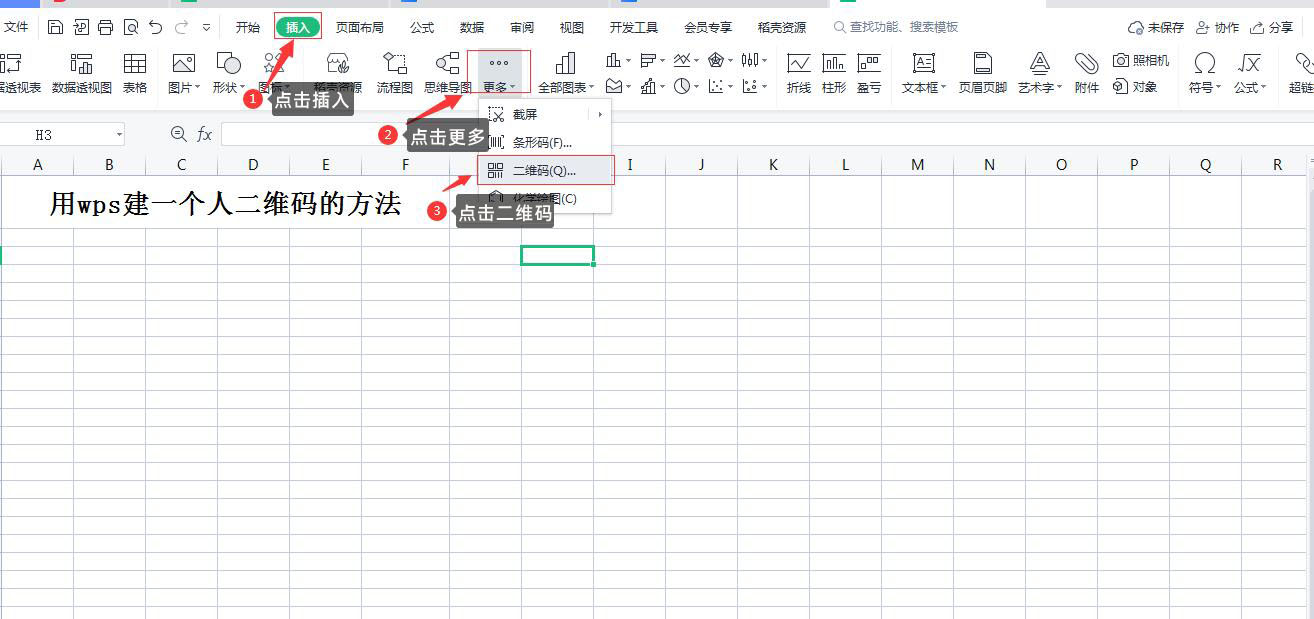This screenshot has width=1314, height=619.
Task: Open the 符号 symbol dropdown
Action: coord(1205,74)
